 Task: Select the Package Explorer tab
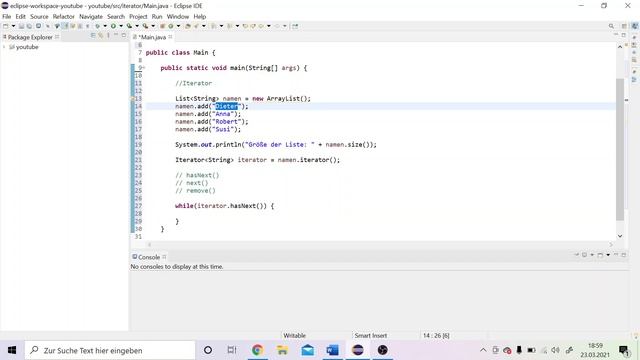point(30,37)
